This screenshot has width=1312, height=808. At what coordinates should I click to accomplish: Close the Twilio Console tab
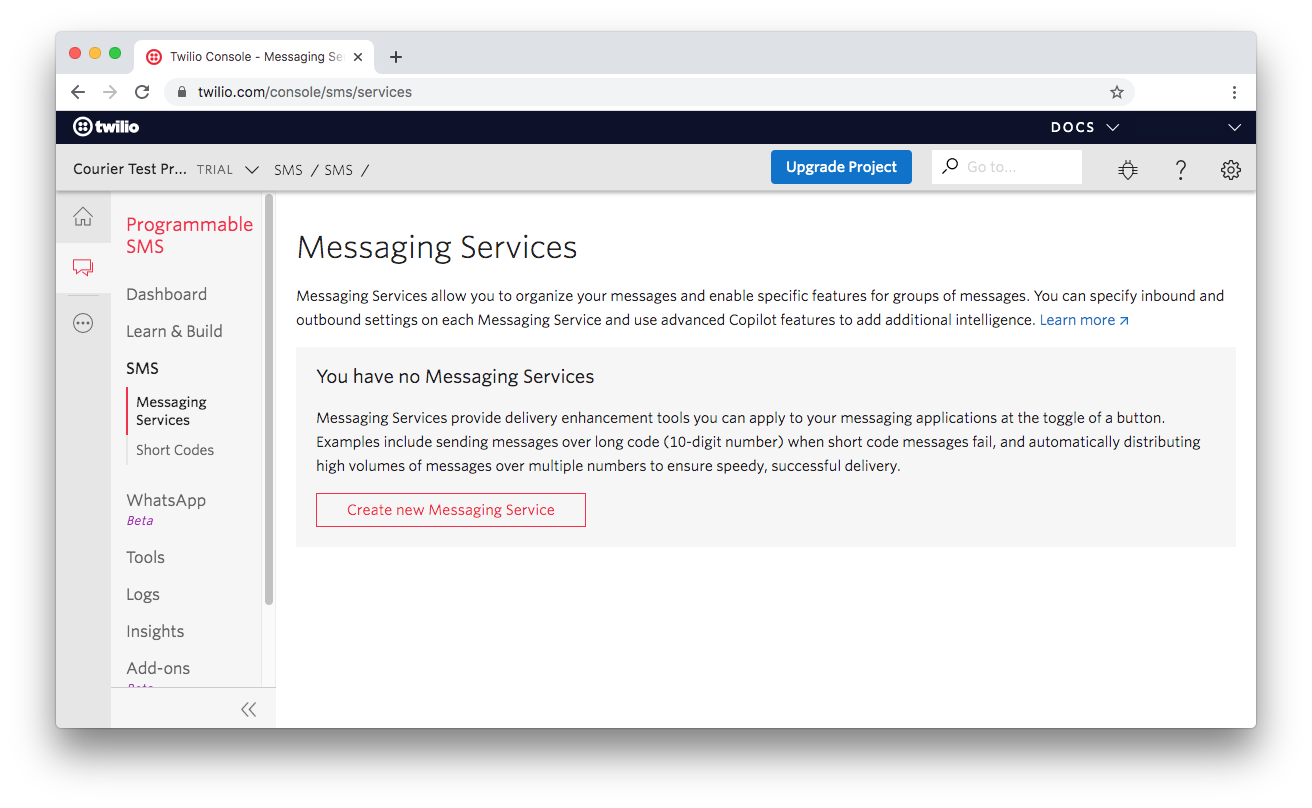(x=358, y=57)
